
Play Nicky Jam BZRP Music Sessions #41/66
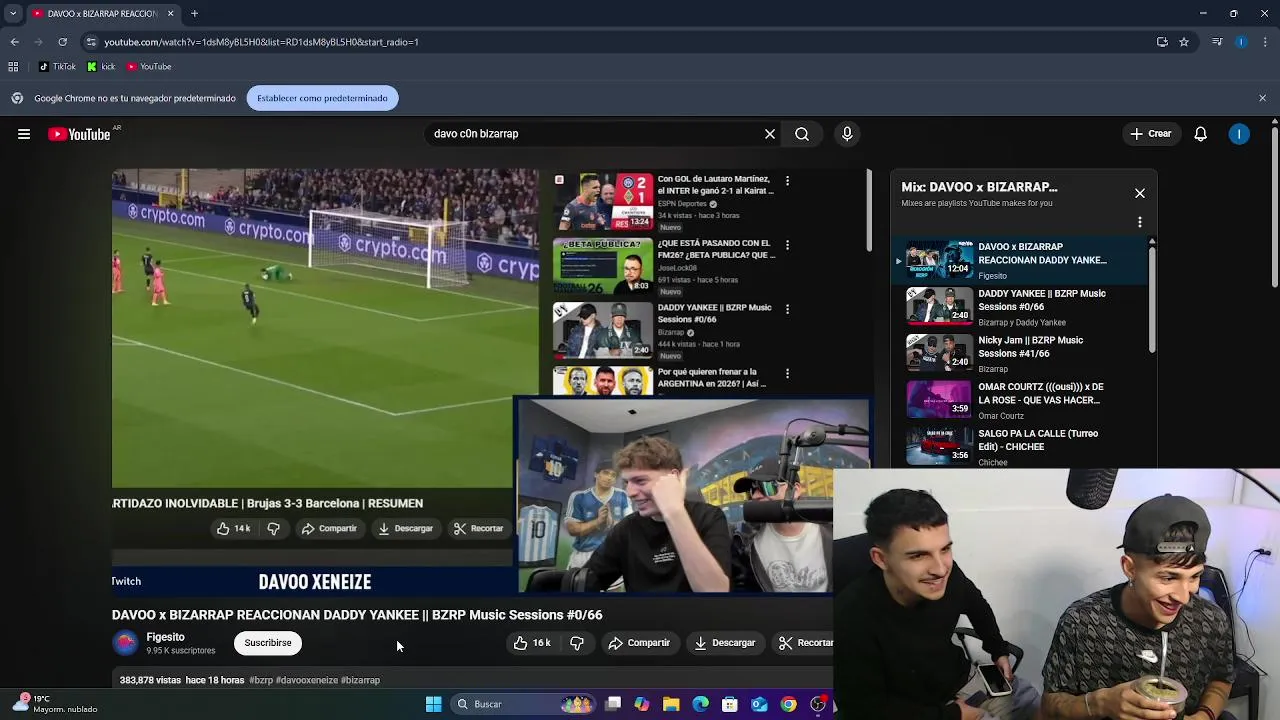(x=1020, y=354)
